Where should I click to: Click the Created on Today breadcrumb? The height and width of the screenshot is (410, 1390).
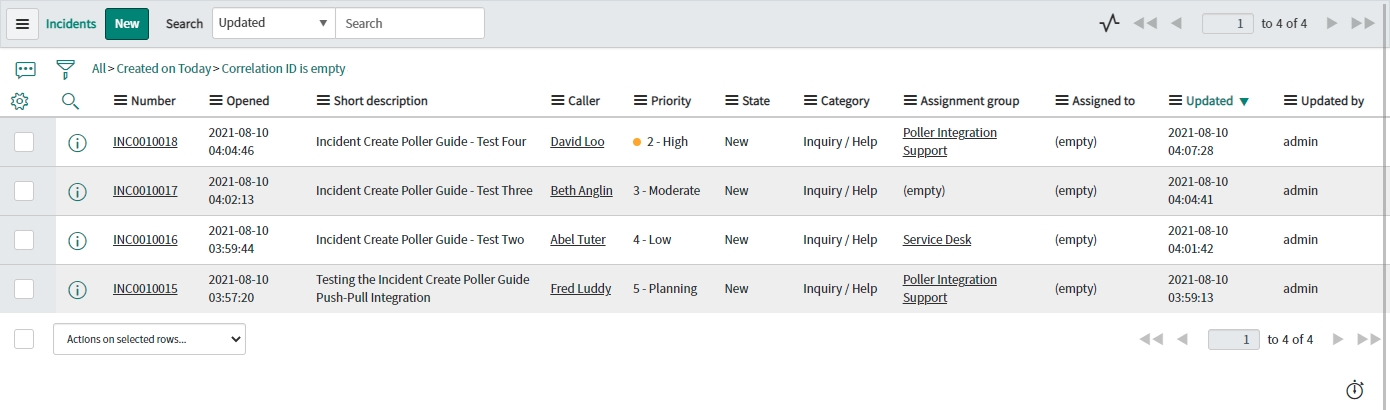point(164,69)
